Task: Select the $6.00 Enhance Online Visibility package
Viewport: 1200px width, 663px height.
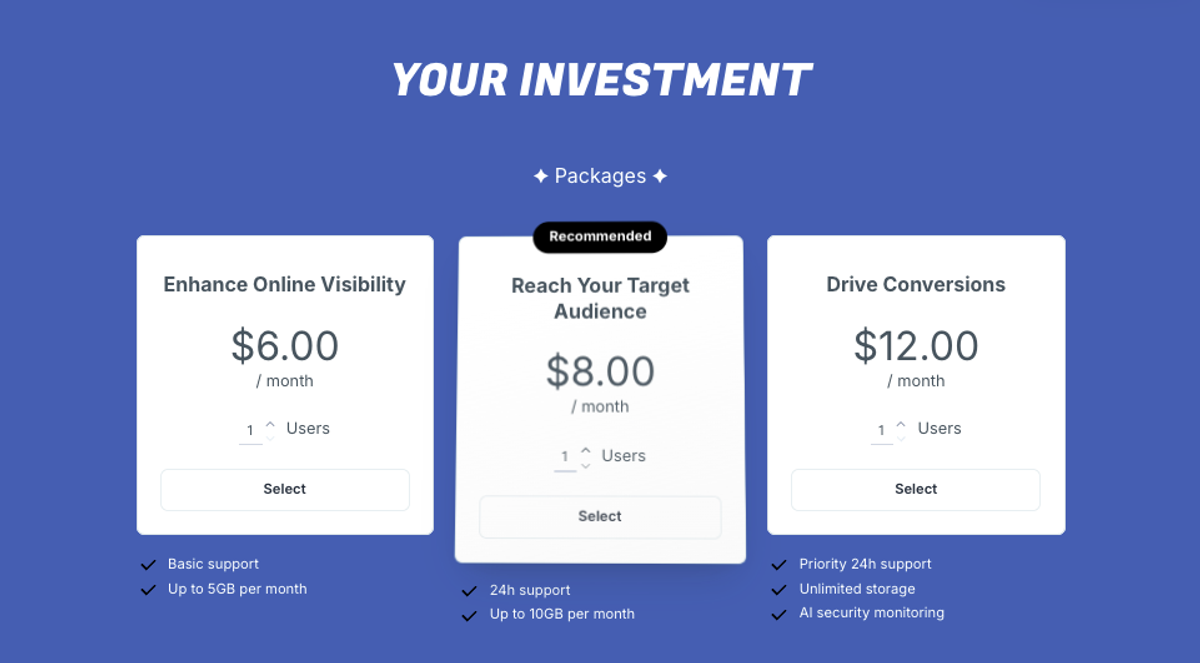Action: 285,490
